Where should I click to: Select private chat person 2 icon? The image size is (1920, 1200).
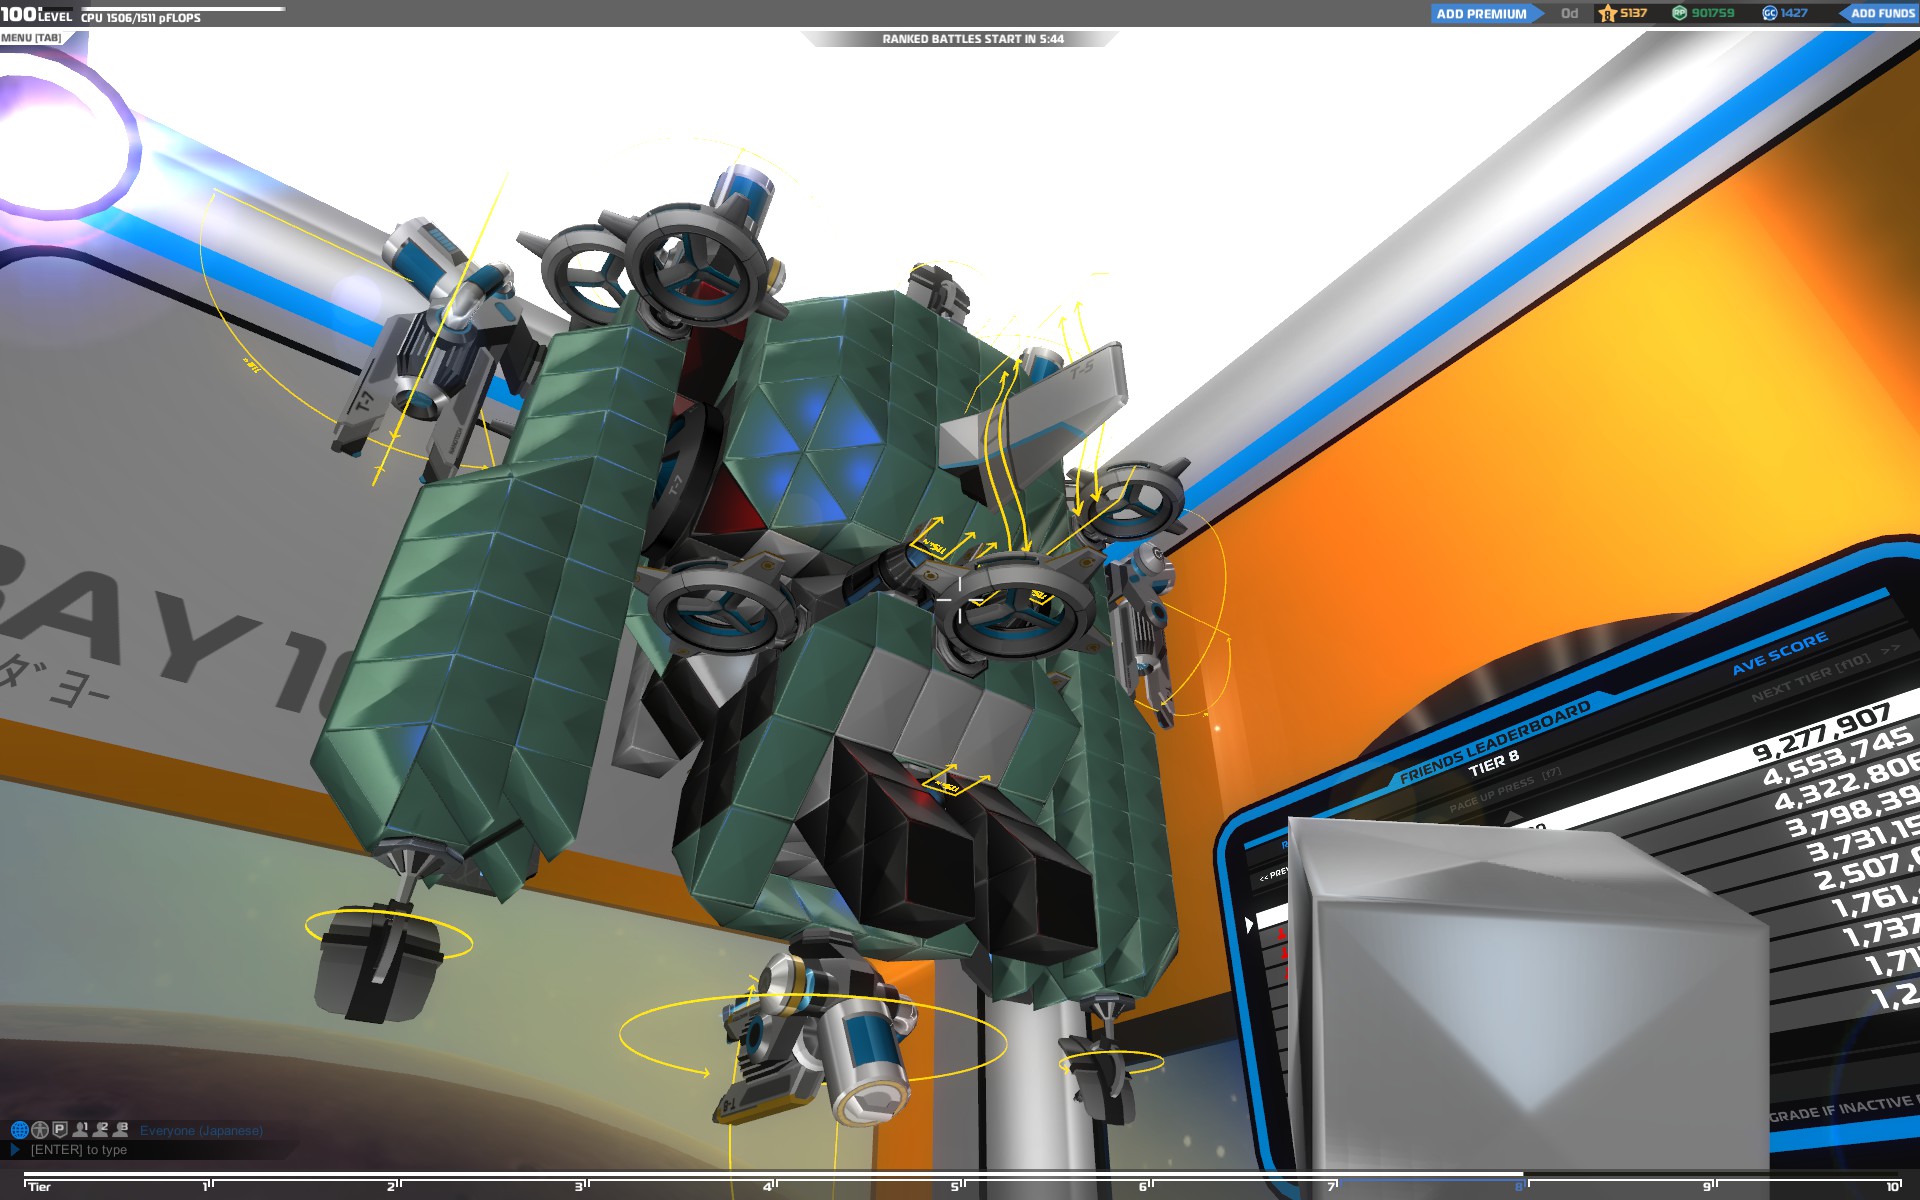[x=100, y=1129]
